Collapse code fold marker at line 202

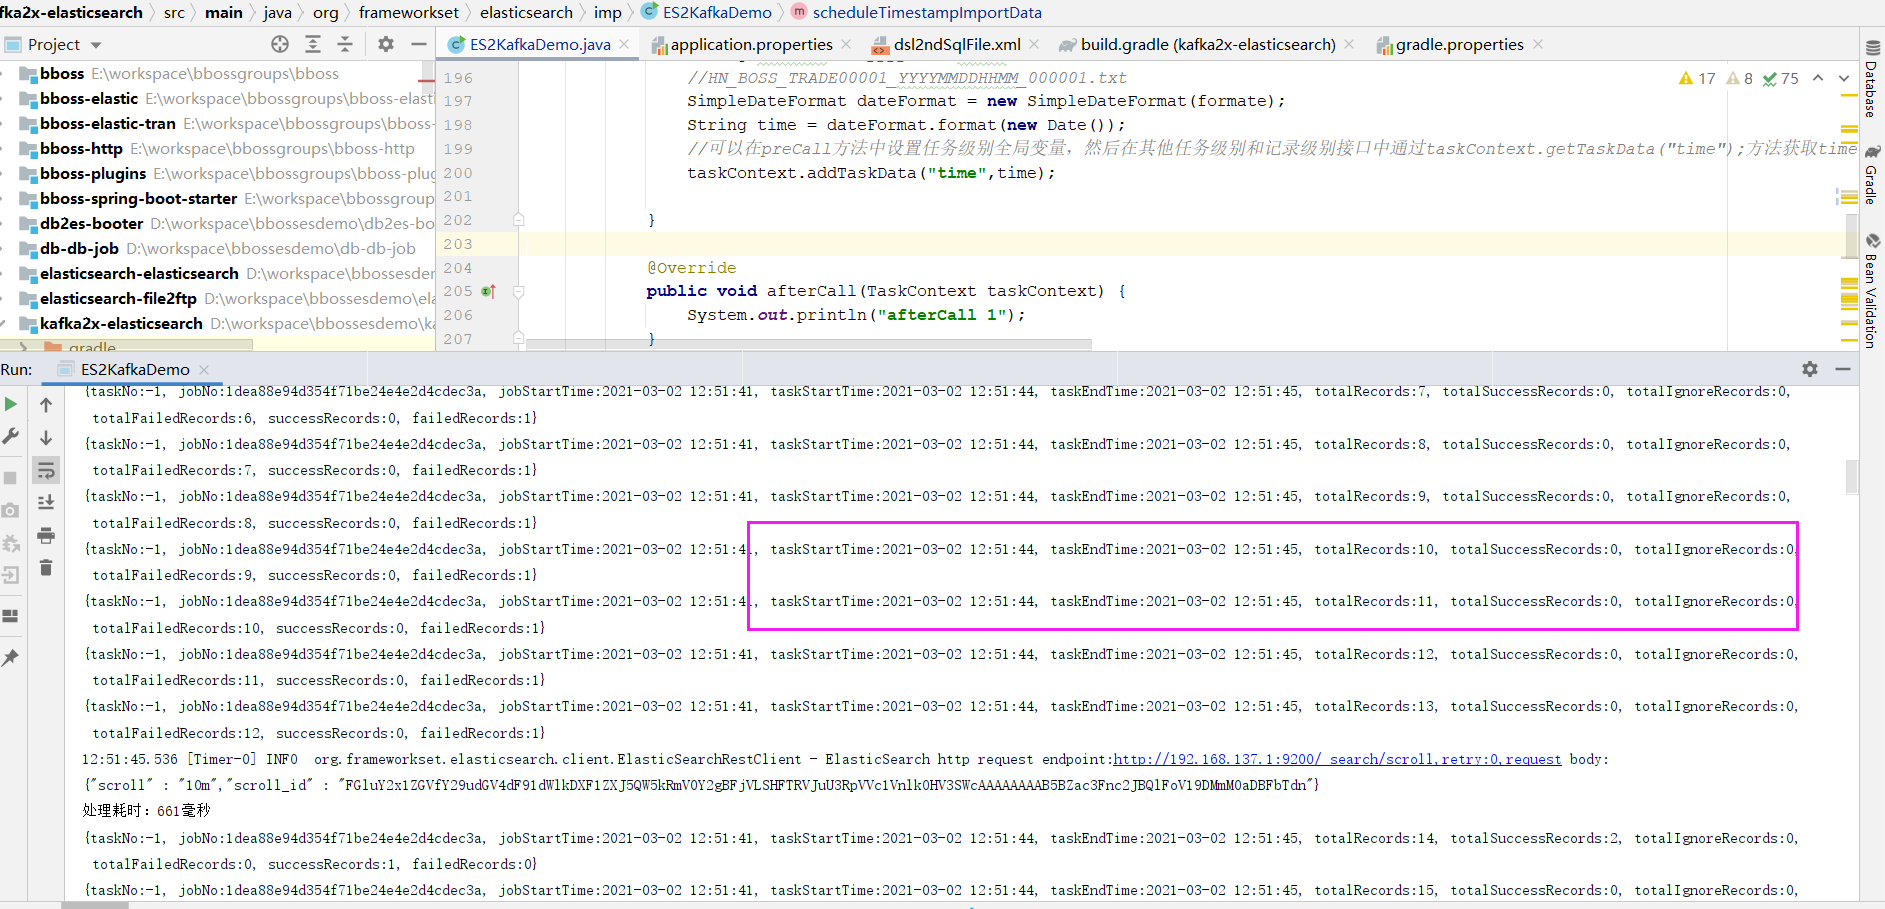[518, 219]
